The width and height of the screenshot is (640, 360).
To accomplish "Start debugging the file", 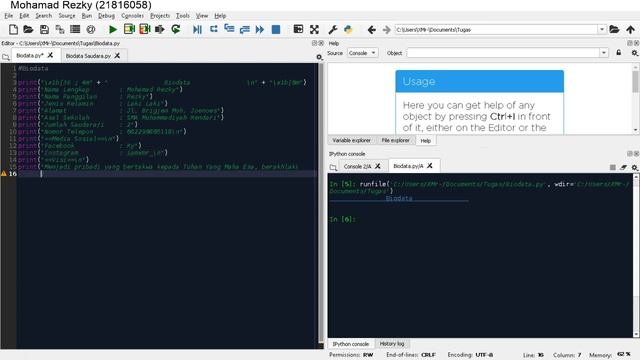I will (x=197, y=29).
